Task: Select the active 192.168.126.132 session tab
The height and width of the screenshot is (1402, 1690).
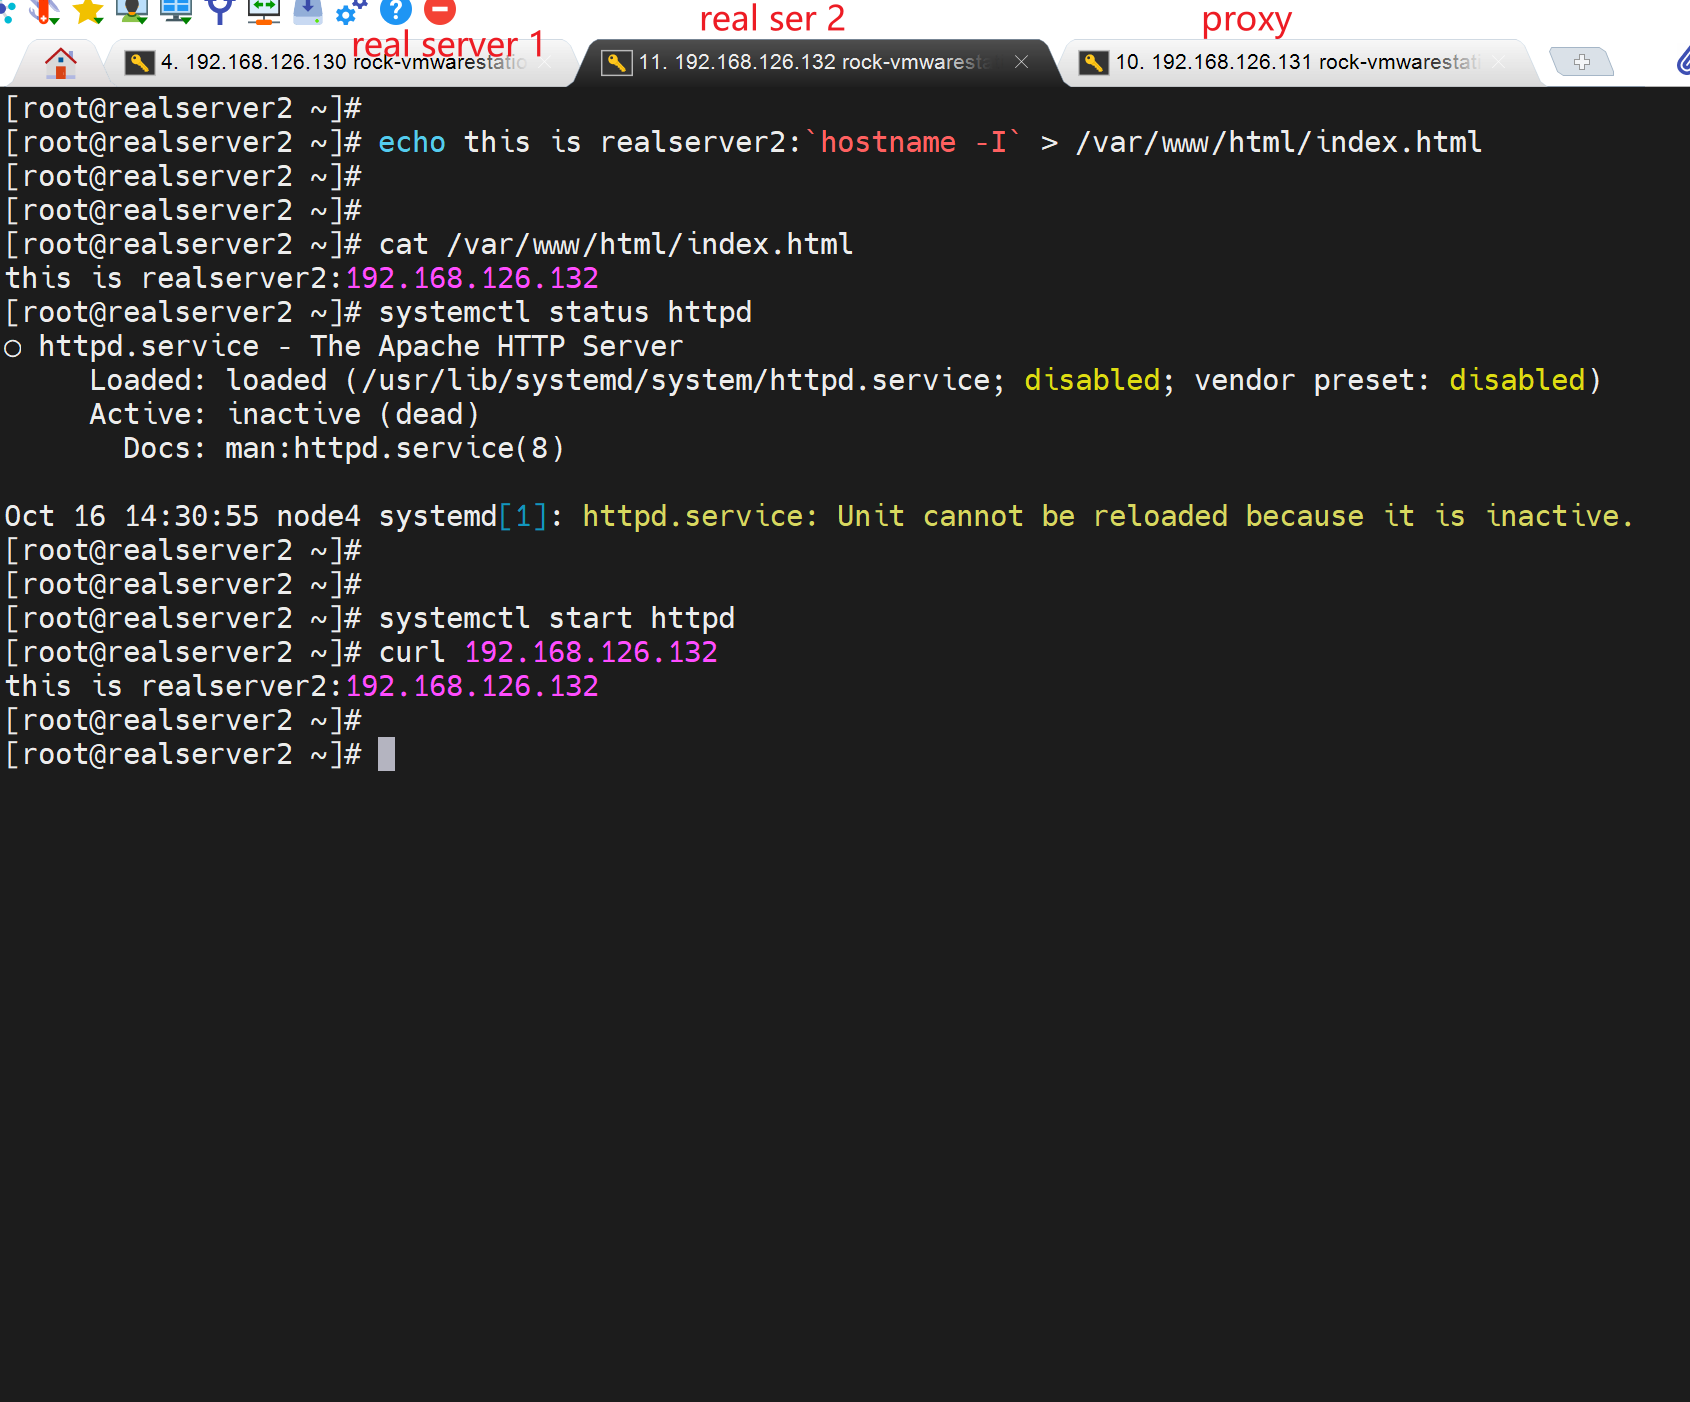Action: tap(810, 63)
